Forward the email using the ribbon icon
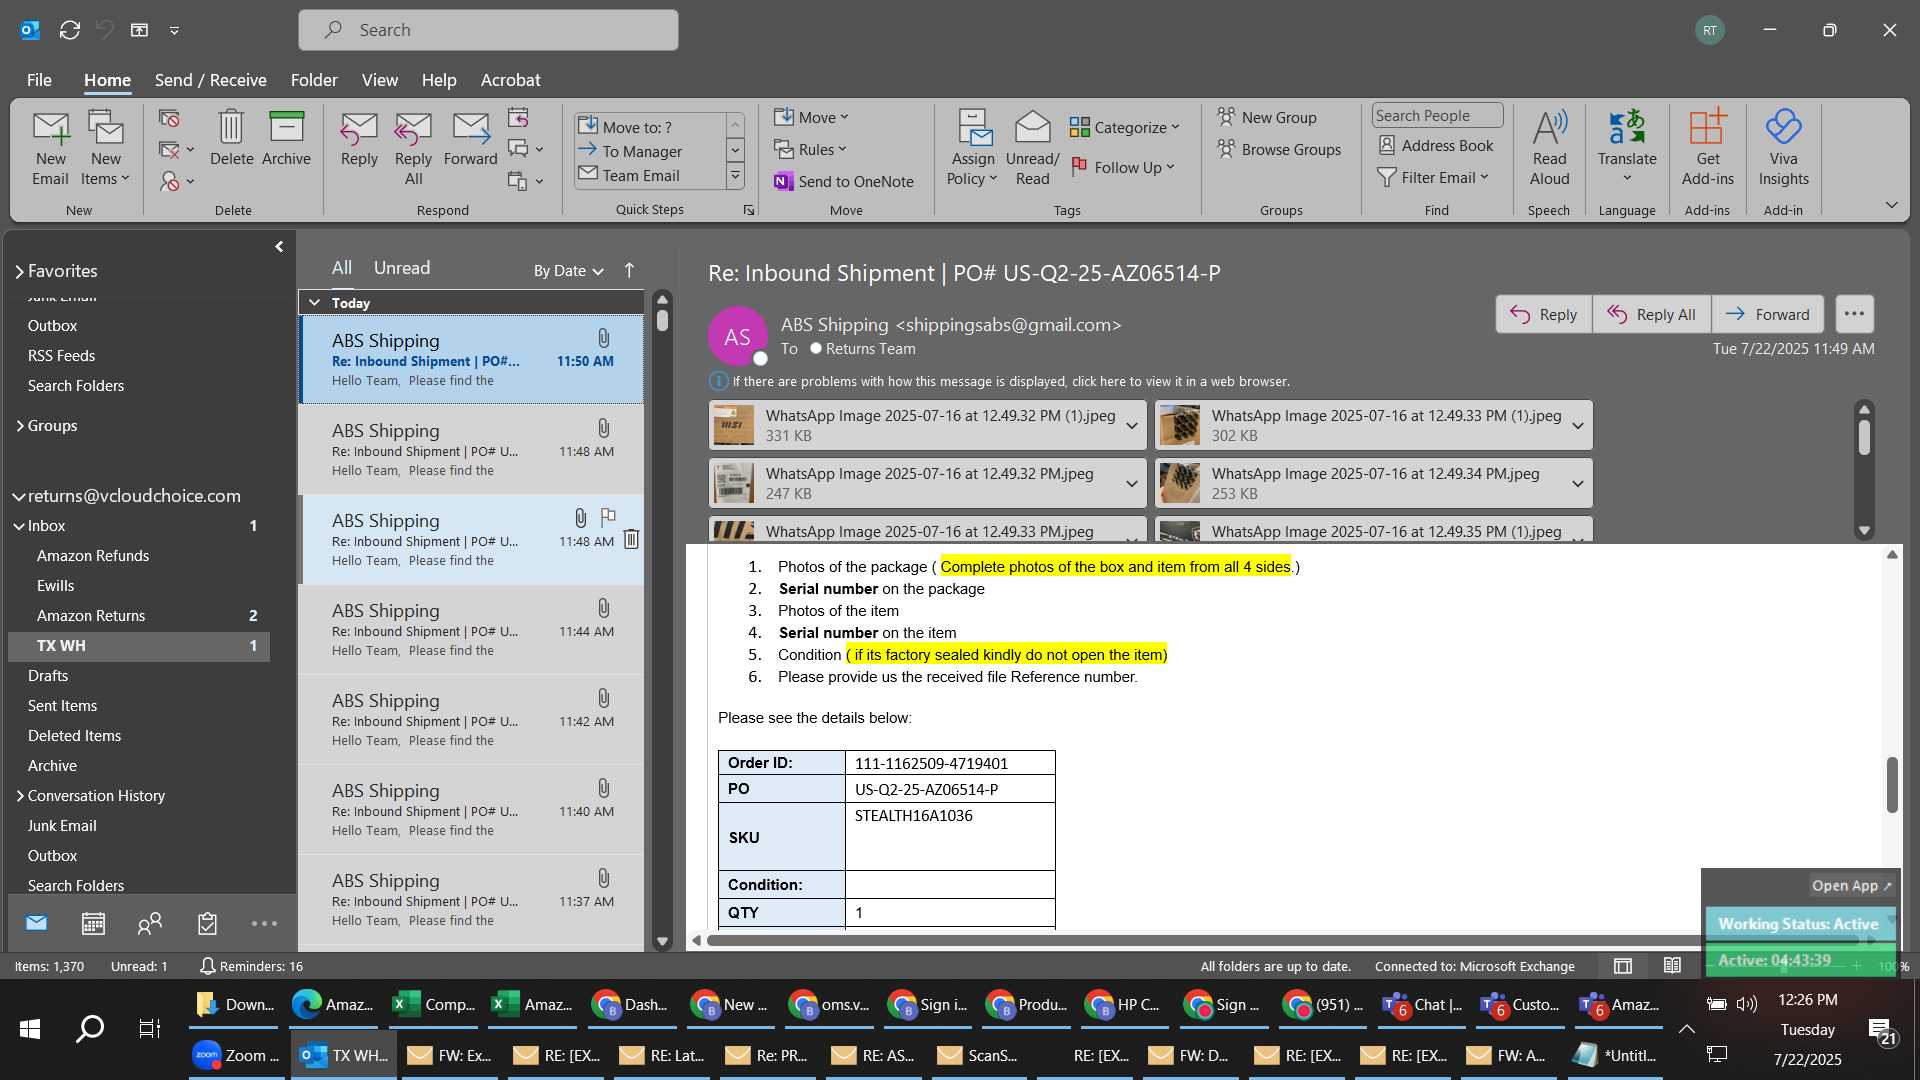Image resolution: width=1920 pixels, height=1080 pixels. click(x=470, y=138)
